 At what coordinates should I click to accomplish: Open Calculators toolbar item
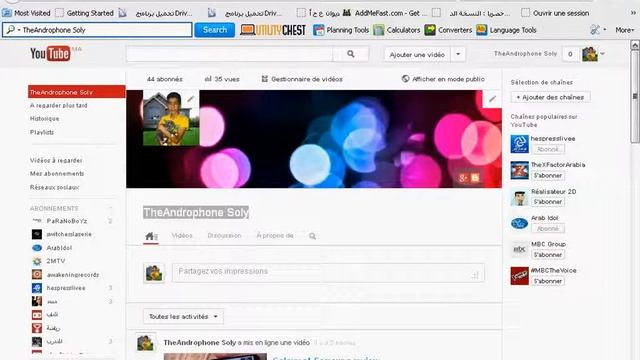click(397, 30)
